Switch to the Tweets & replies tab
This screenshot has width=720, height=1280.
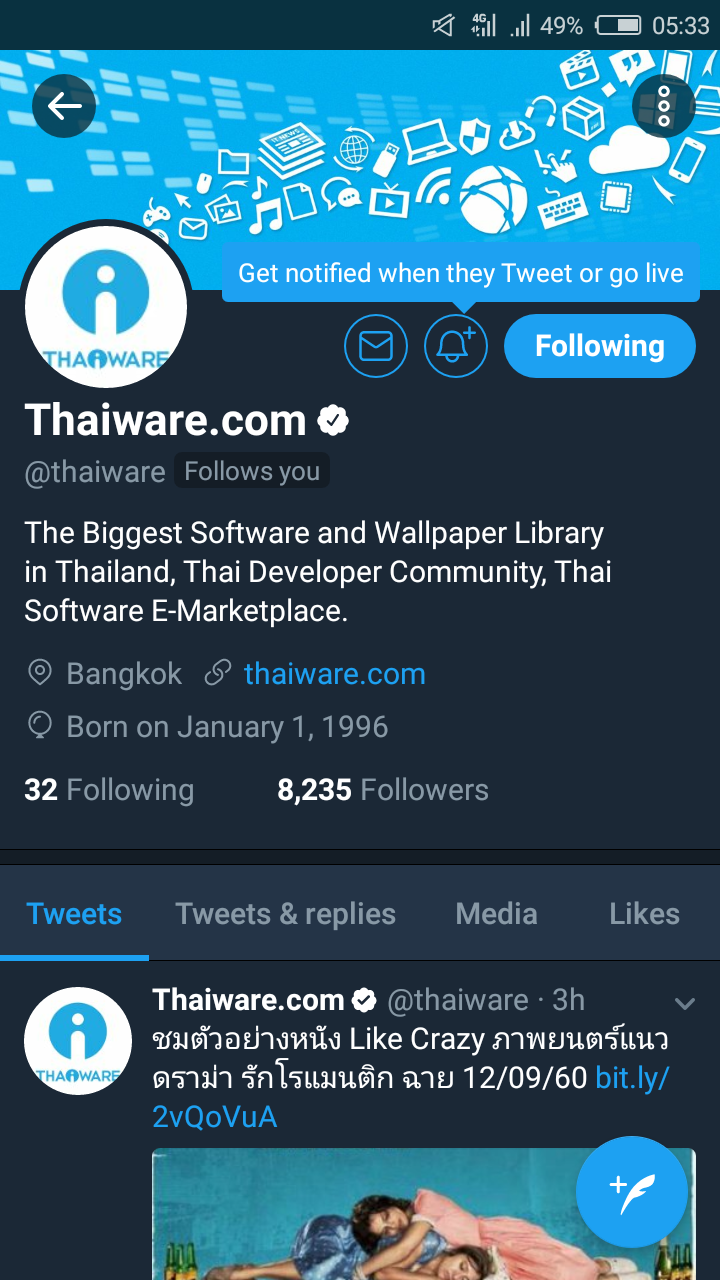285,914
